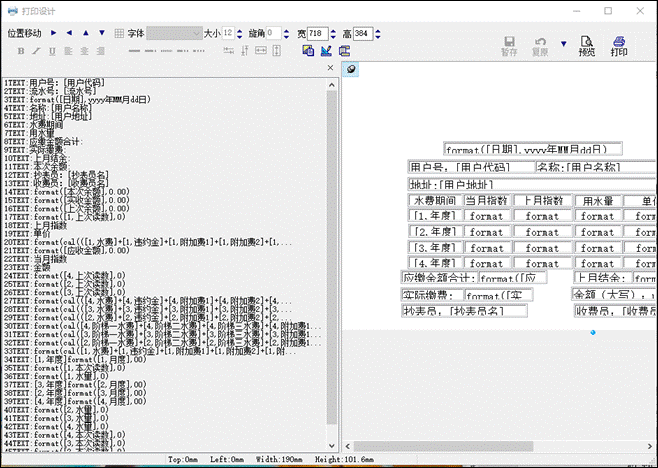Viewport: 658px width, 468px height.
Task: Click the 大小 size input field
Action: click(228, 33)
